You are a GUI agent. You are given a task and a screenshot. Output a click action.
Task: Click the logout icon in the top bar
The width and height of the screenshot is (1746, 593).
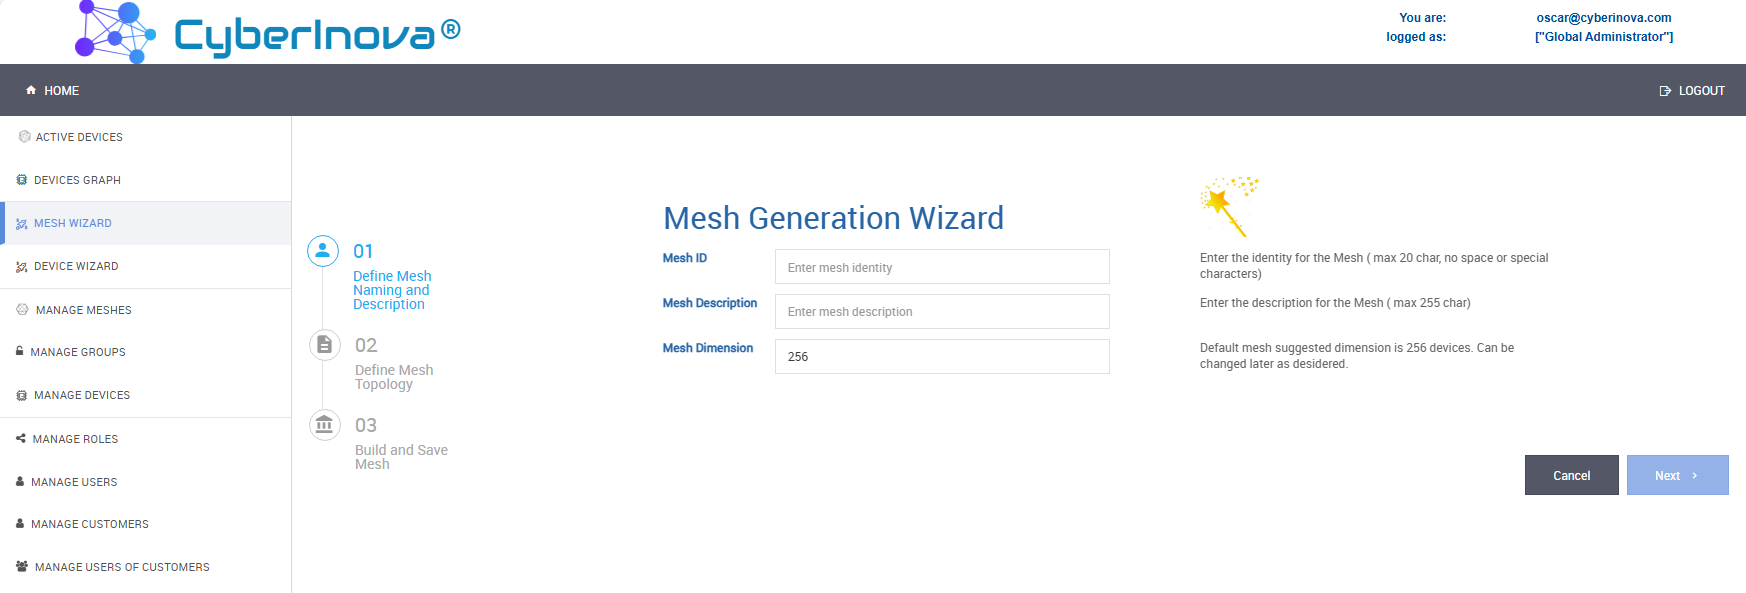pyautogui.click(x=1665, y=91)
